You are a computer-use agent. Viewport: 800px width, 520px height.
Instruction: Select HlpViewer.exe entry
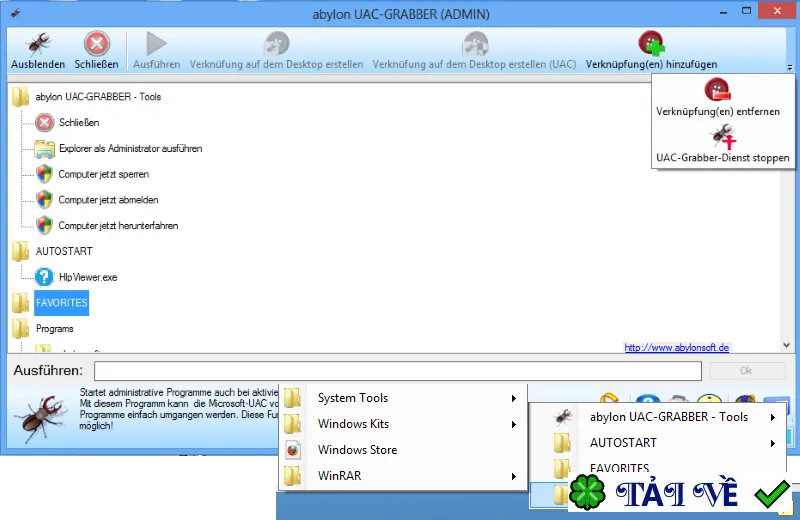(88, 277)
